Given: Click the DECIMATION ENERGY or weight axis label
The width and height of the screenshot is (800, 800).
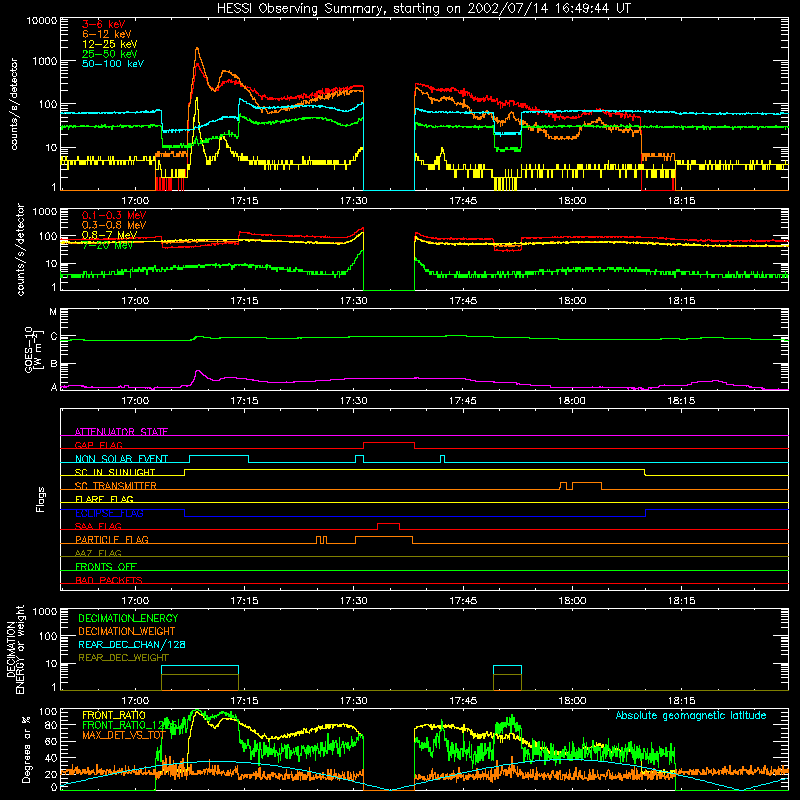Looking at the screenshot, I should click(15, 649).
